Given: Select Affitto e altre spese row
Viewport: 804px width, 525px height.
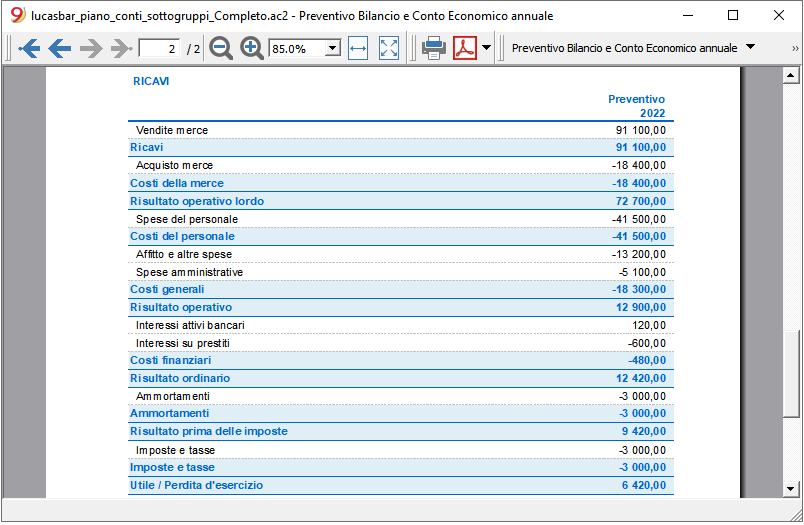Looking at the screenshot, I should click(x=401, y=254).
